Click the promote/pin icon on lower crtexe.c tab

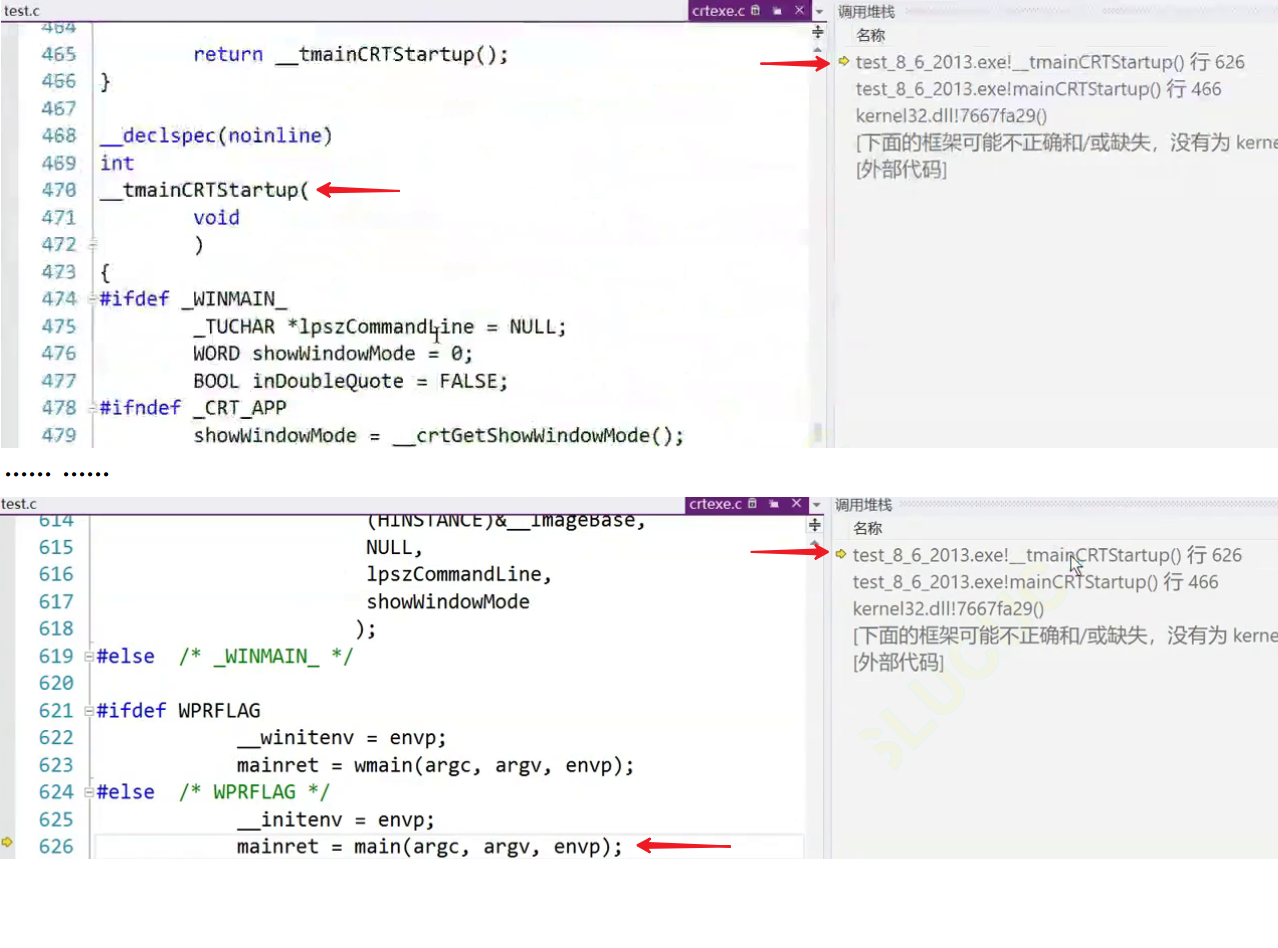tap(774, 504)
